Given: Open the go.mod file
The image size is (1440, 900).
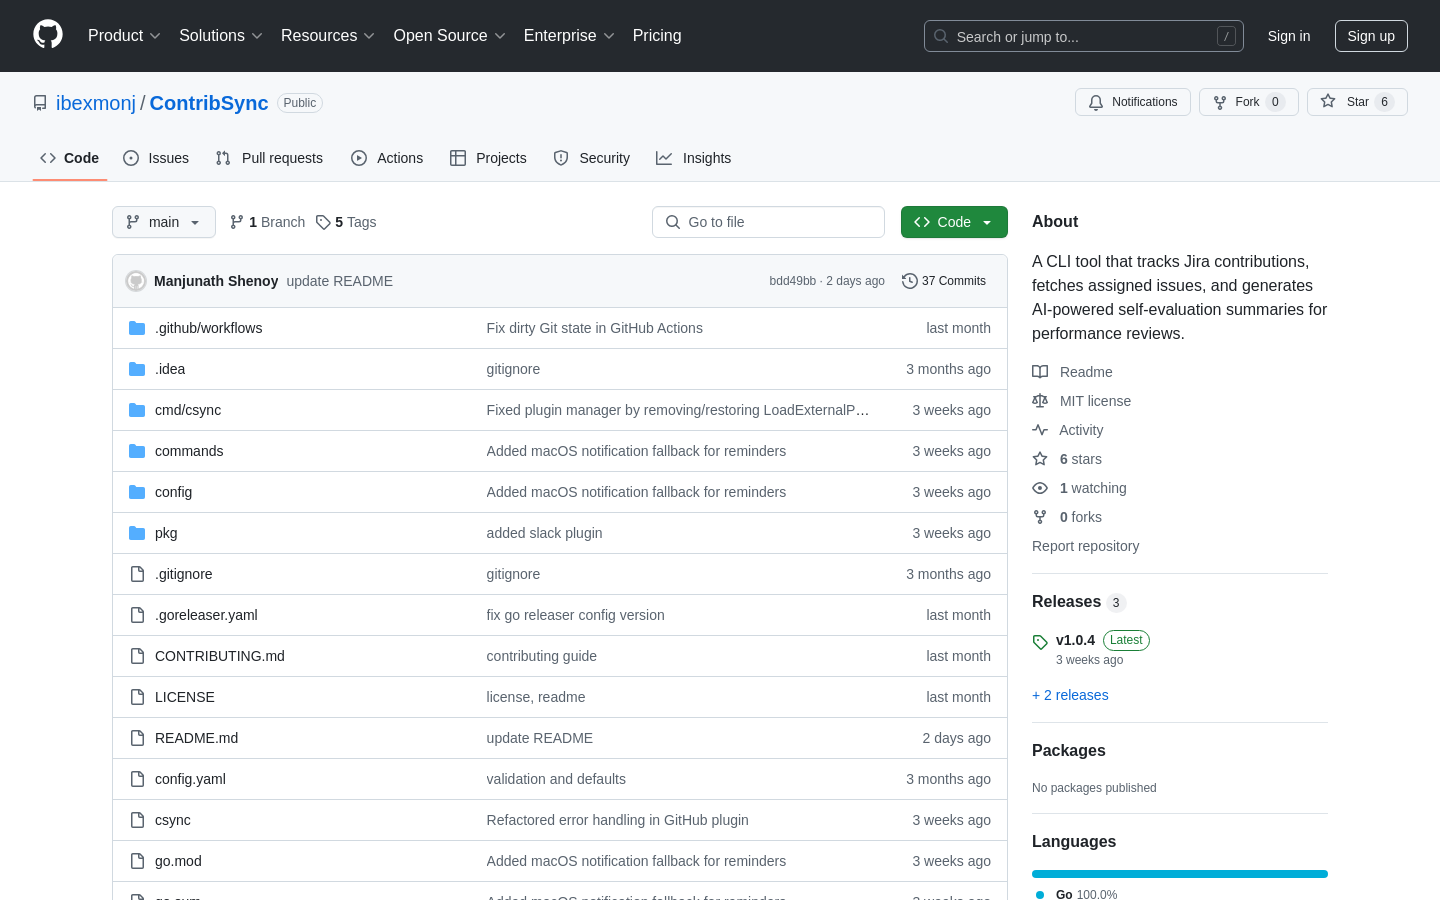Looking at the screenshot, I should 178,861.
